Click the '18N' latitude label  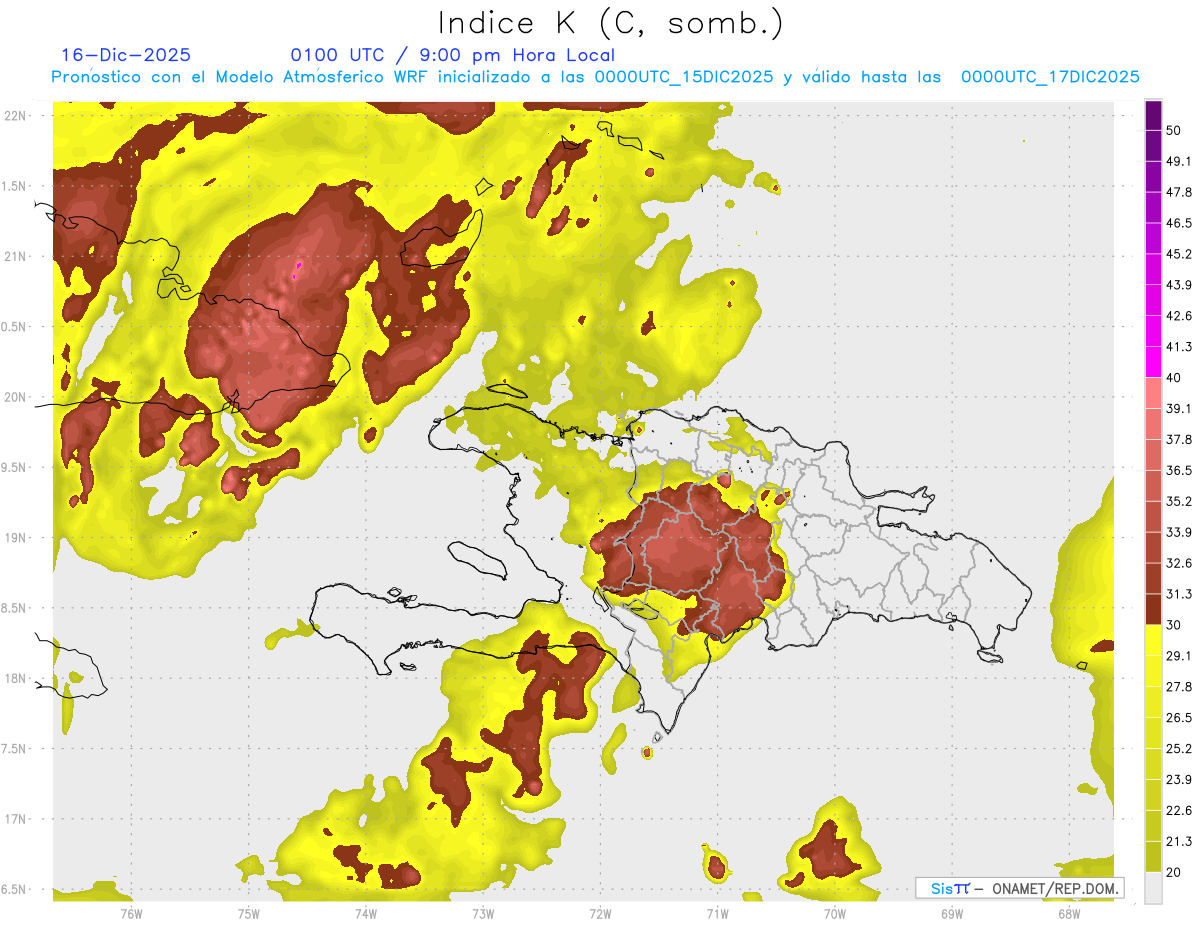[16, 679]
